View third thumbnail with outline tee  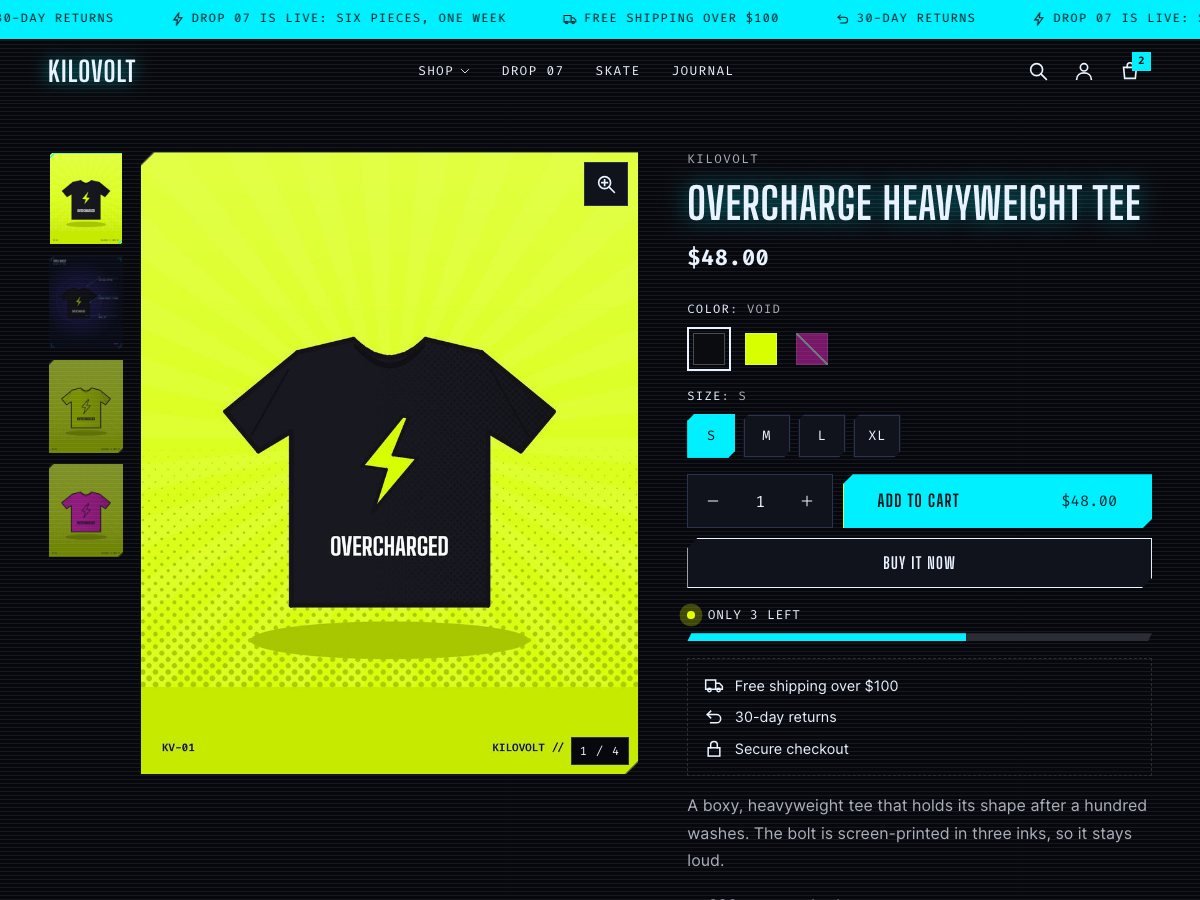point(86,406)
